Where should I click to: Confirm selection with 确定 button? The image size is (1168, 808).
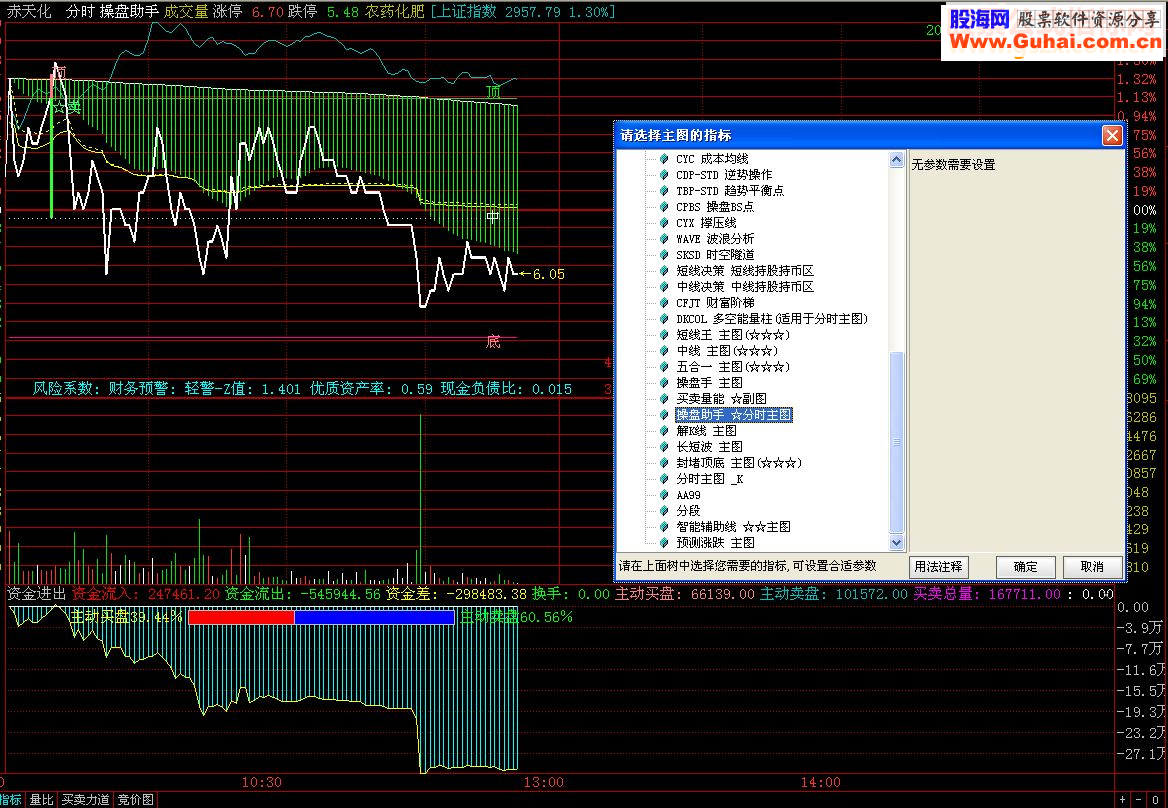1026,567
